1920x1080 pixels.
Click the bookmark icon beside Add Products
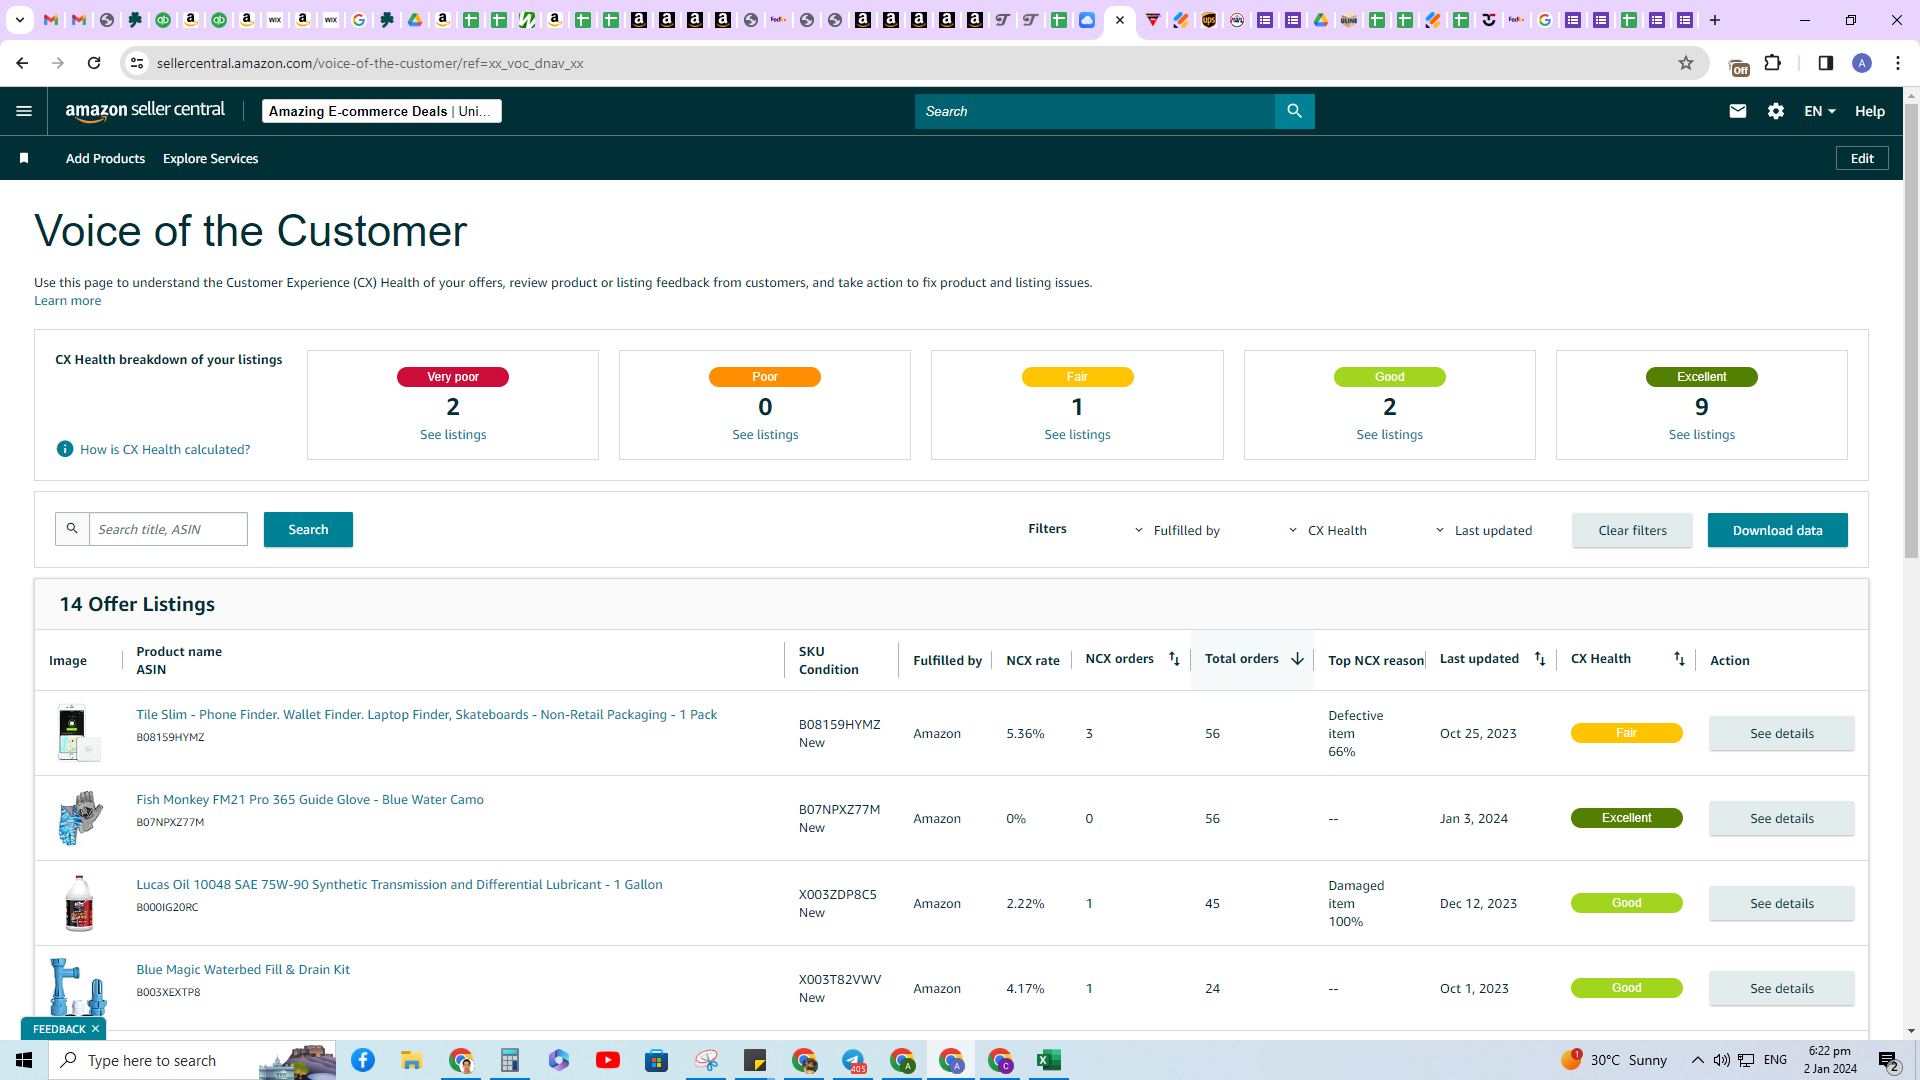pyautogui.click(x=24, y=158)
